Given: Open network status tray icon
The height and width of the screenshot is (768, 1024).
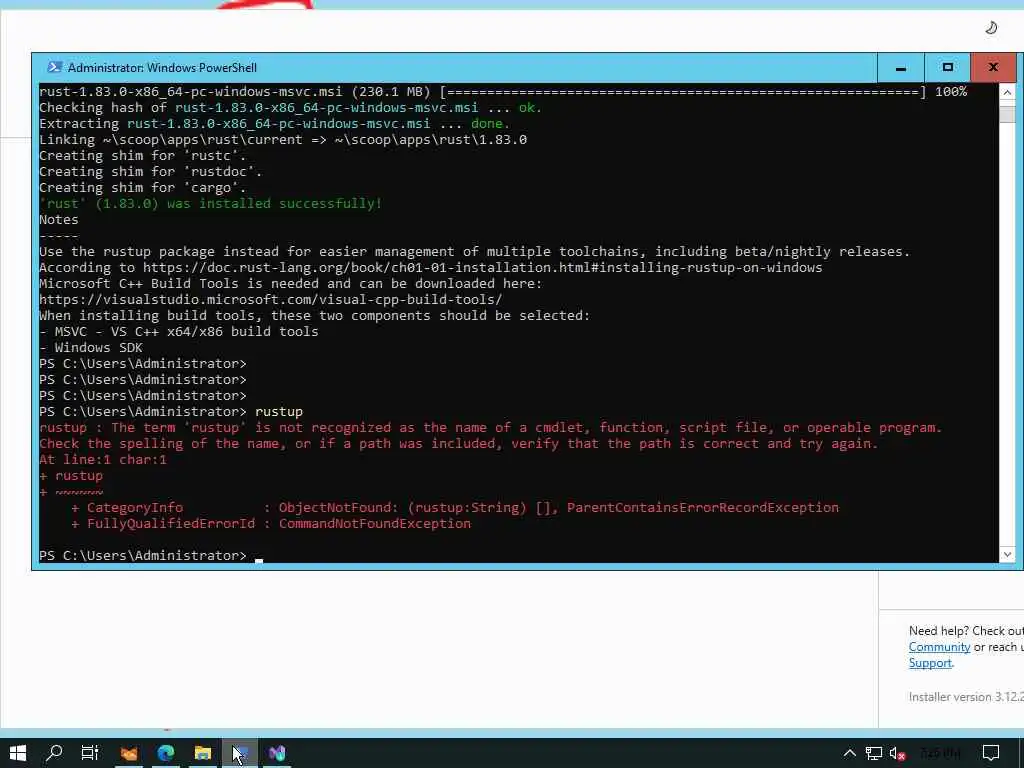Looking at the screenshot, I should point(873,753).
